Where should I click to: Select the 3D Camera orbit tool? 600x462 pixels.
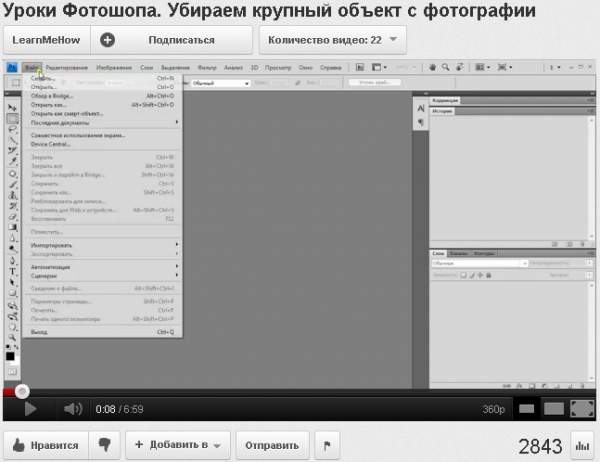[12, 316]
